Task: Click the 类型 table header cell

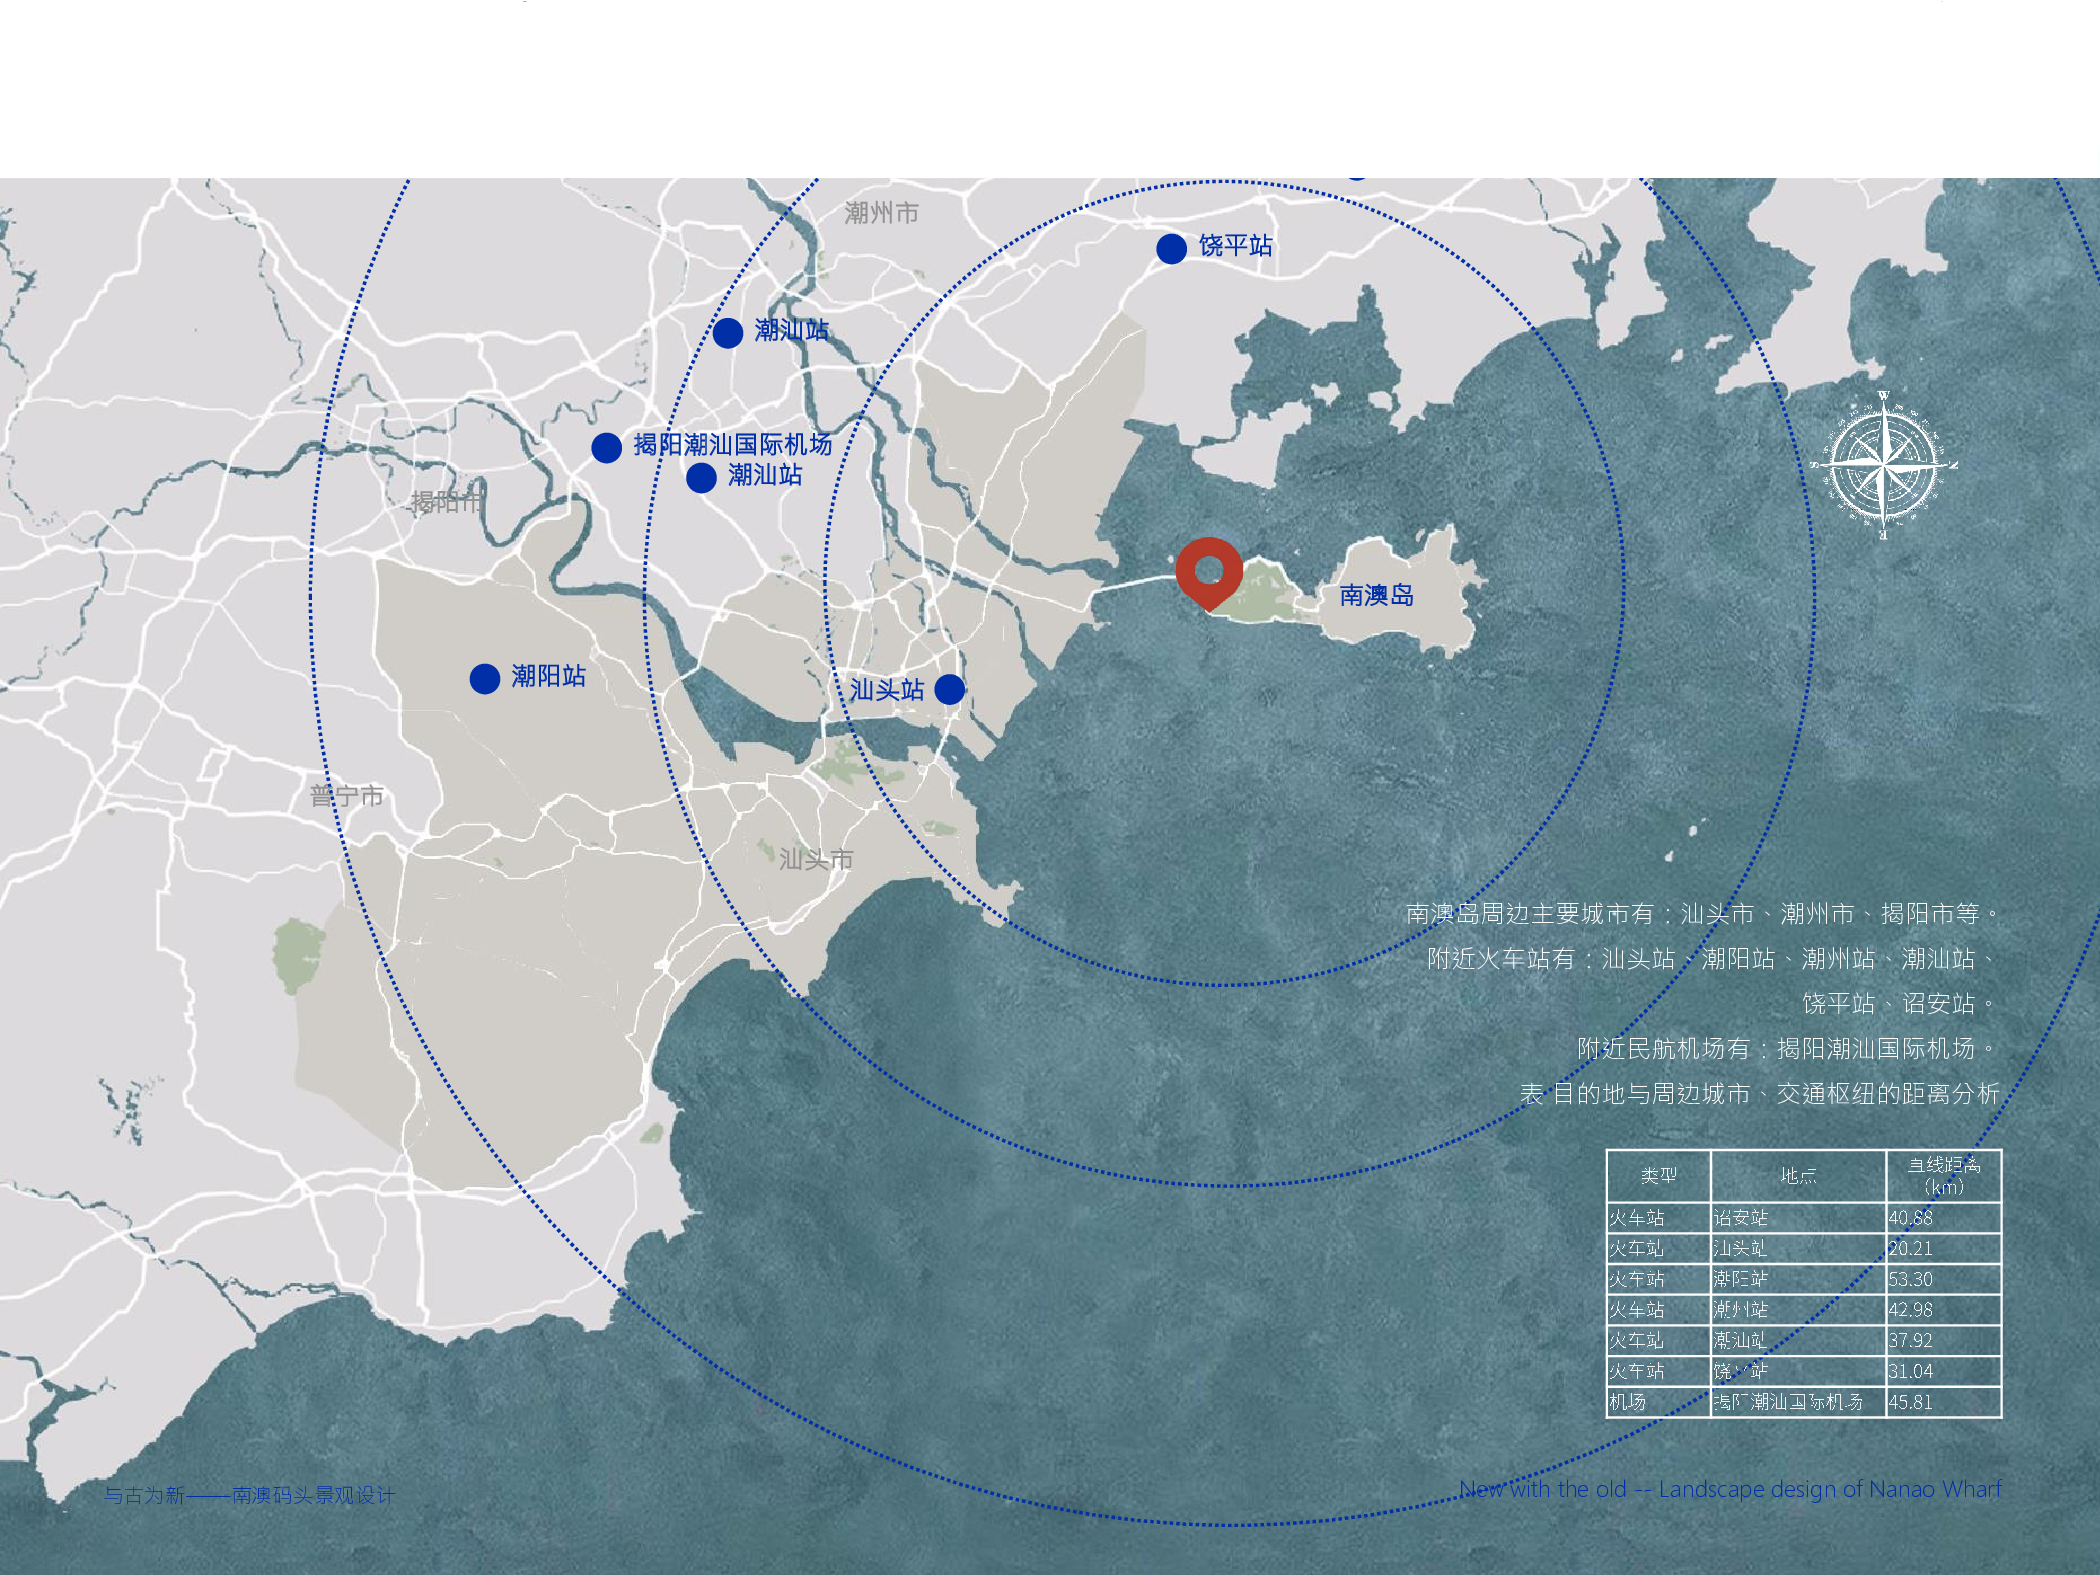Action: 1658,1176
